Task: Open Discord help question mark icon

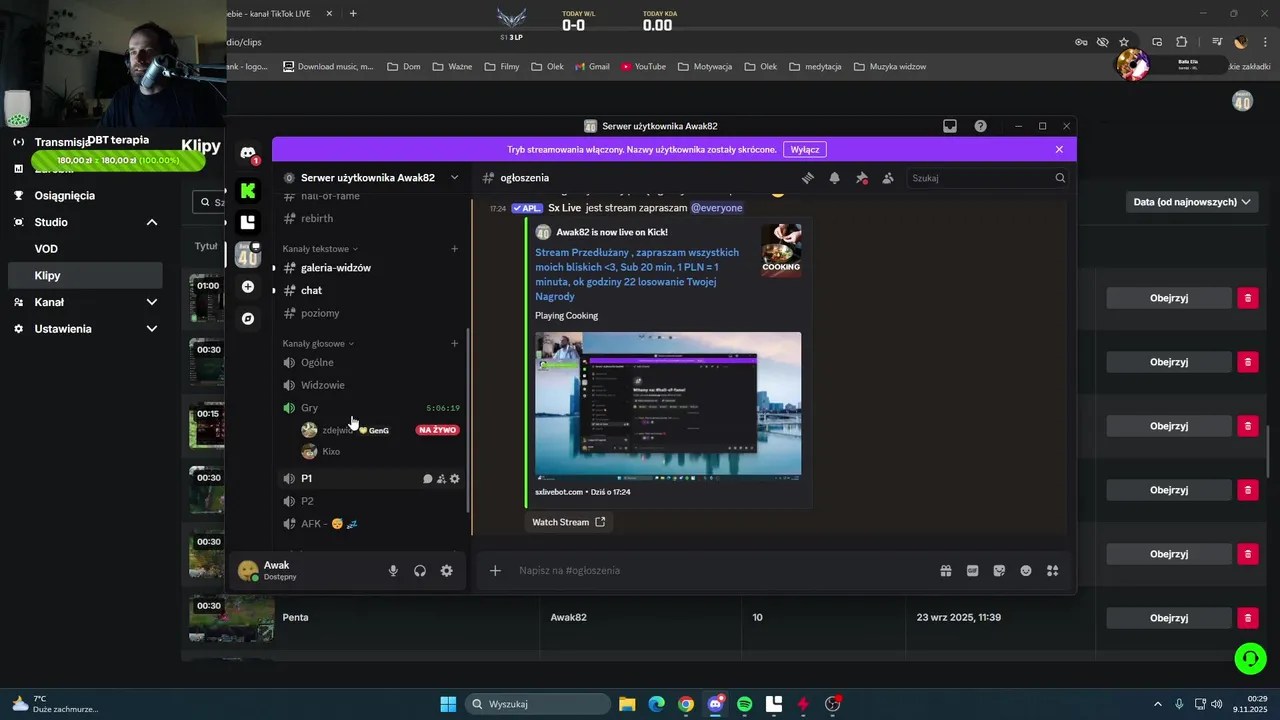Action: click(980, 126)
